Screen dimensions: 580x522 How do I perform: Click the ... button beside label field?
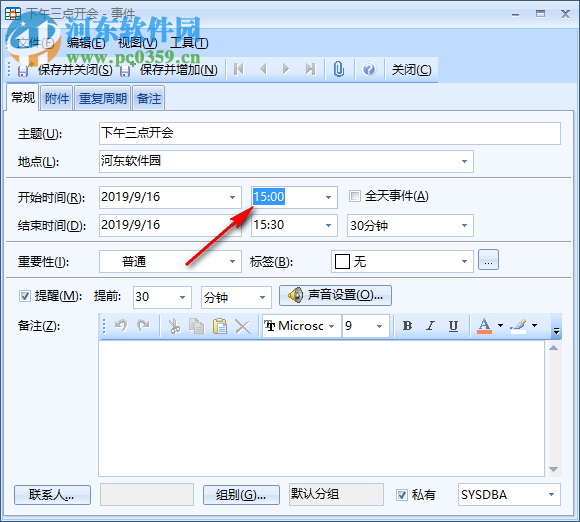click(x=488, y=260)
